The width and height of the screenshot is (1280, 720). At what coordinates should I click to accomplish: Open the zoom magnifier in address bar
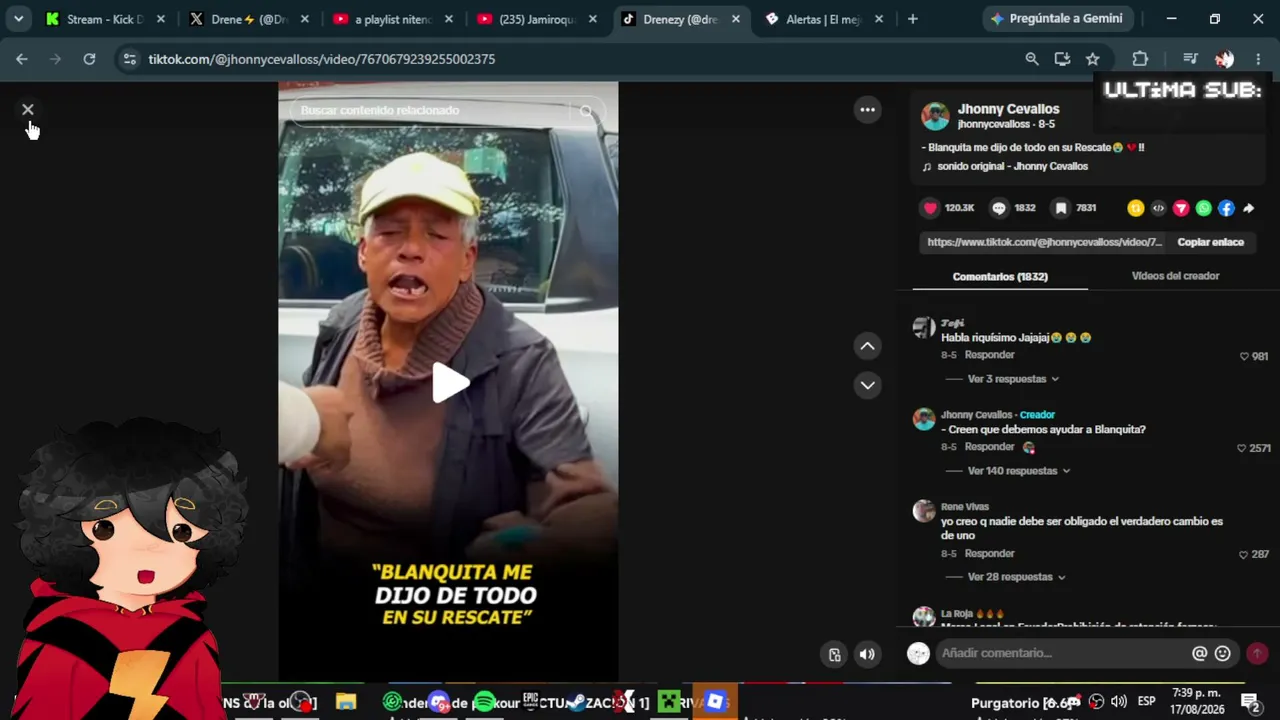point(1032,59)
